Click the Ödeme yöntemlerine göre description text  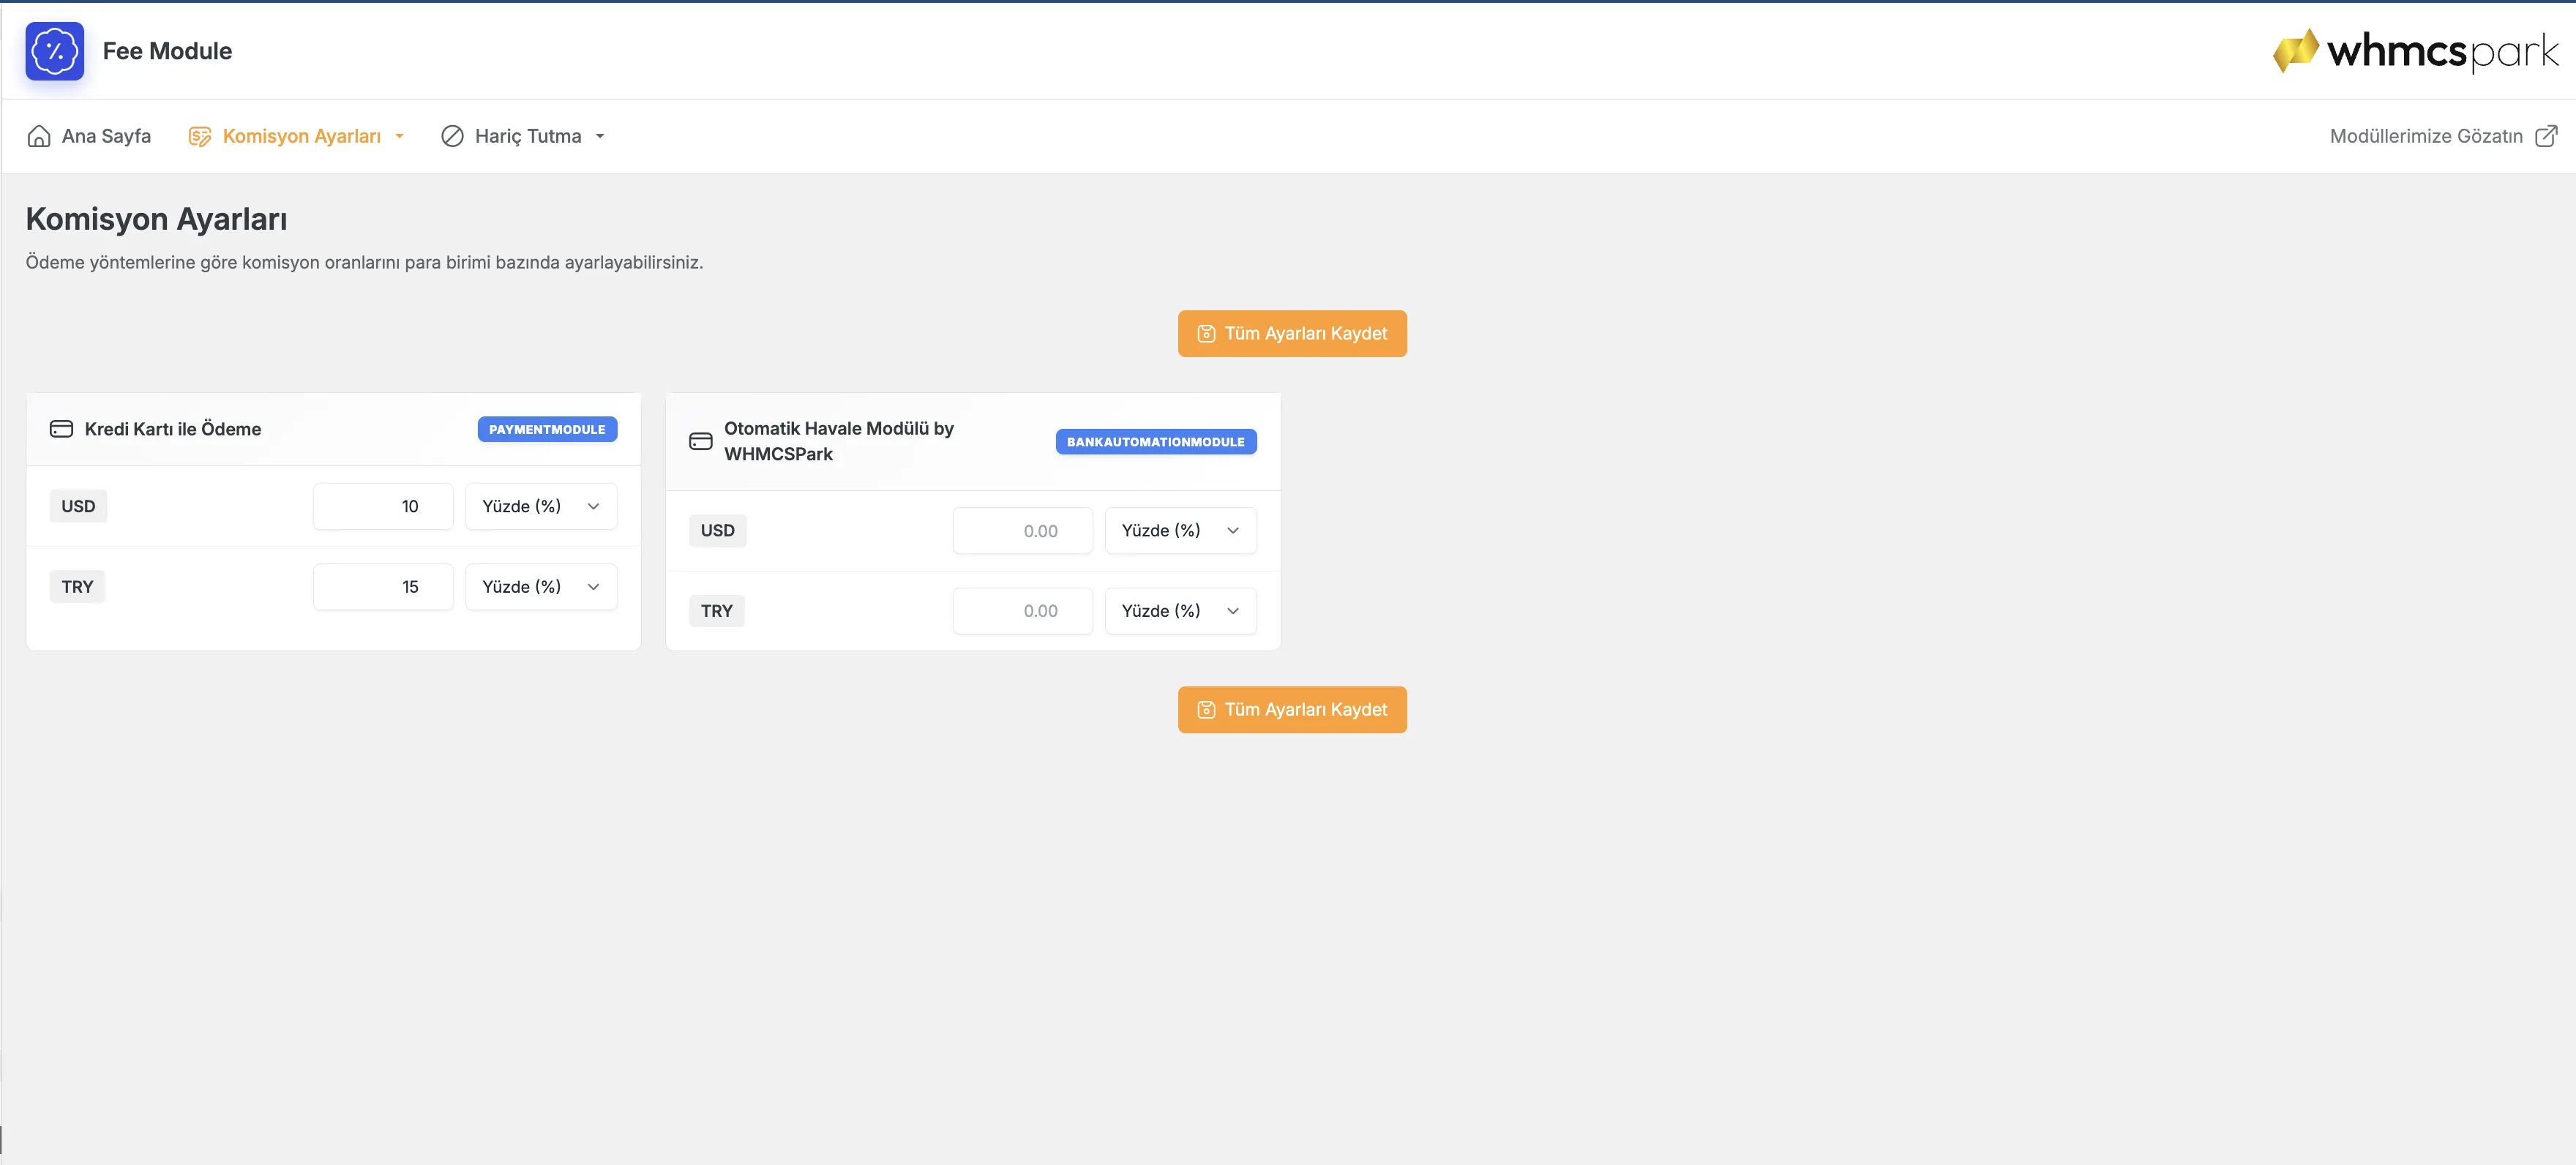[x=364, y=262]
